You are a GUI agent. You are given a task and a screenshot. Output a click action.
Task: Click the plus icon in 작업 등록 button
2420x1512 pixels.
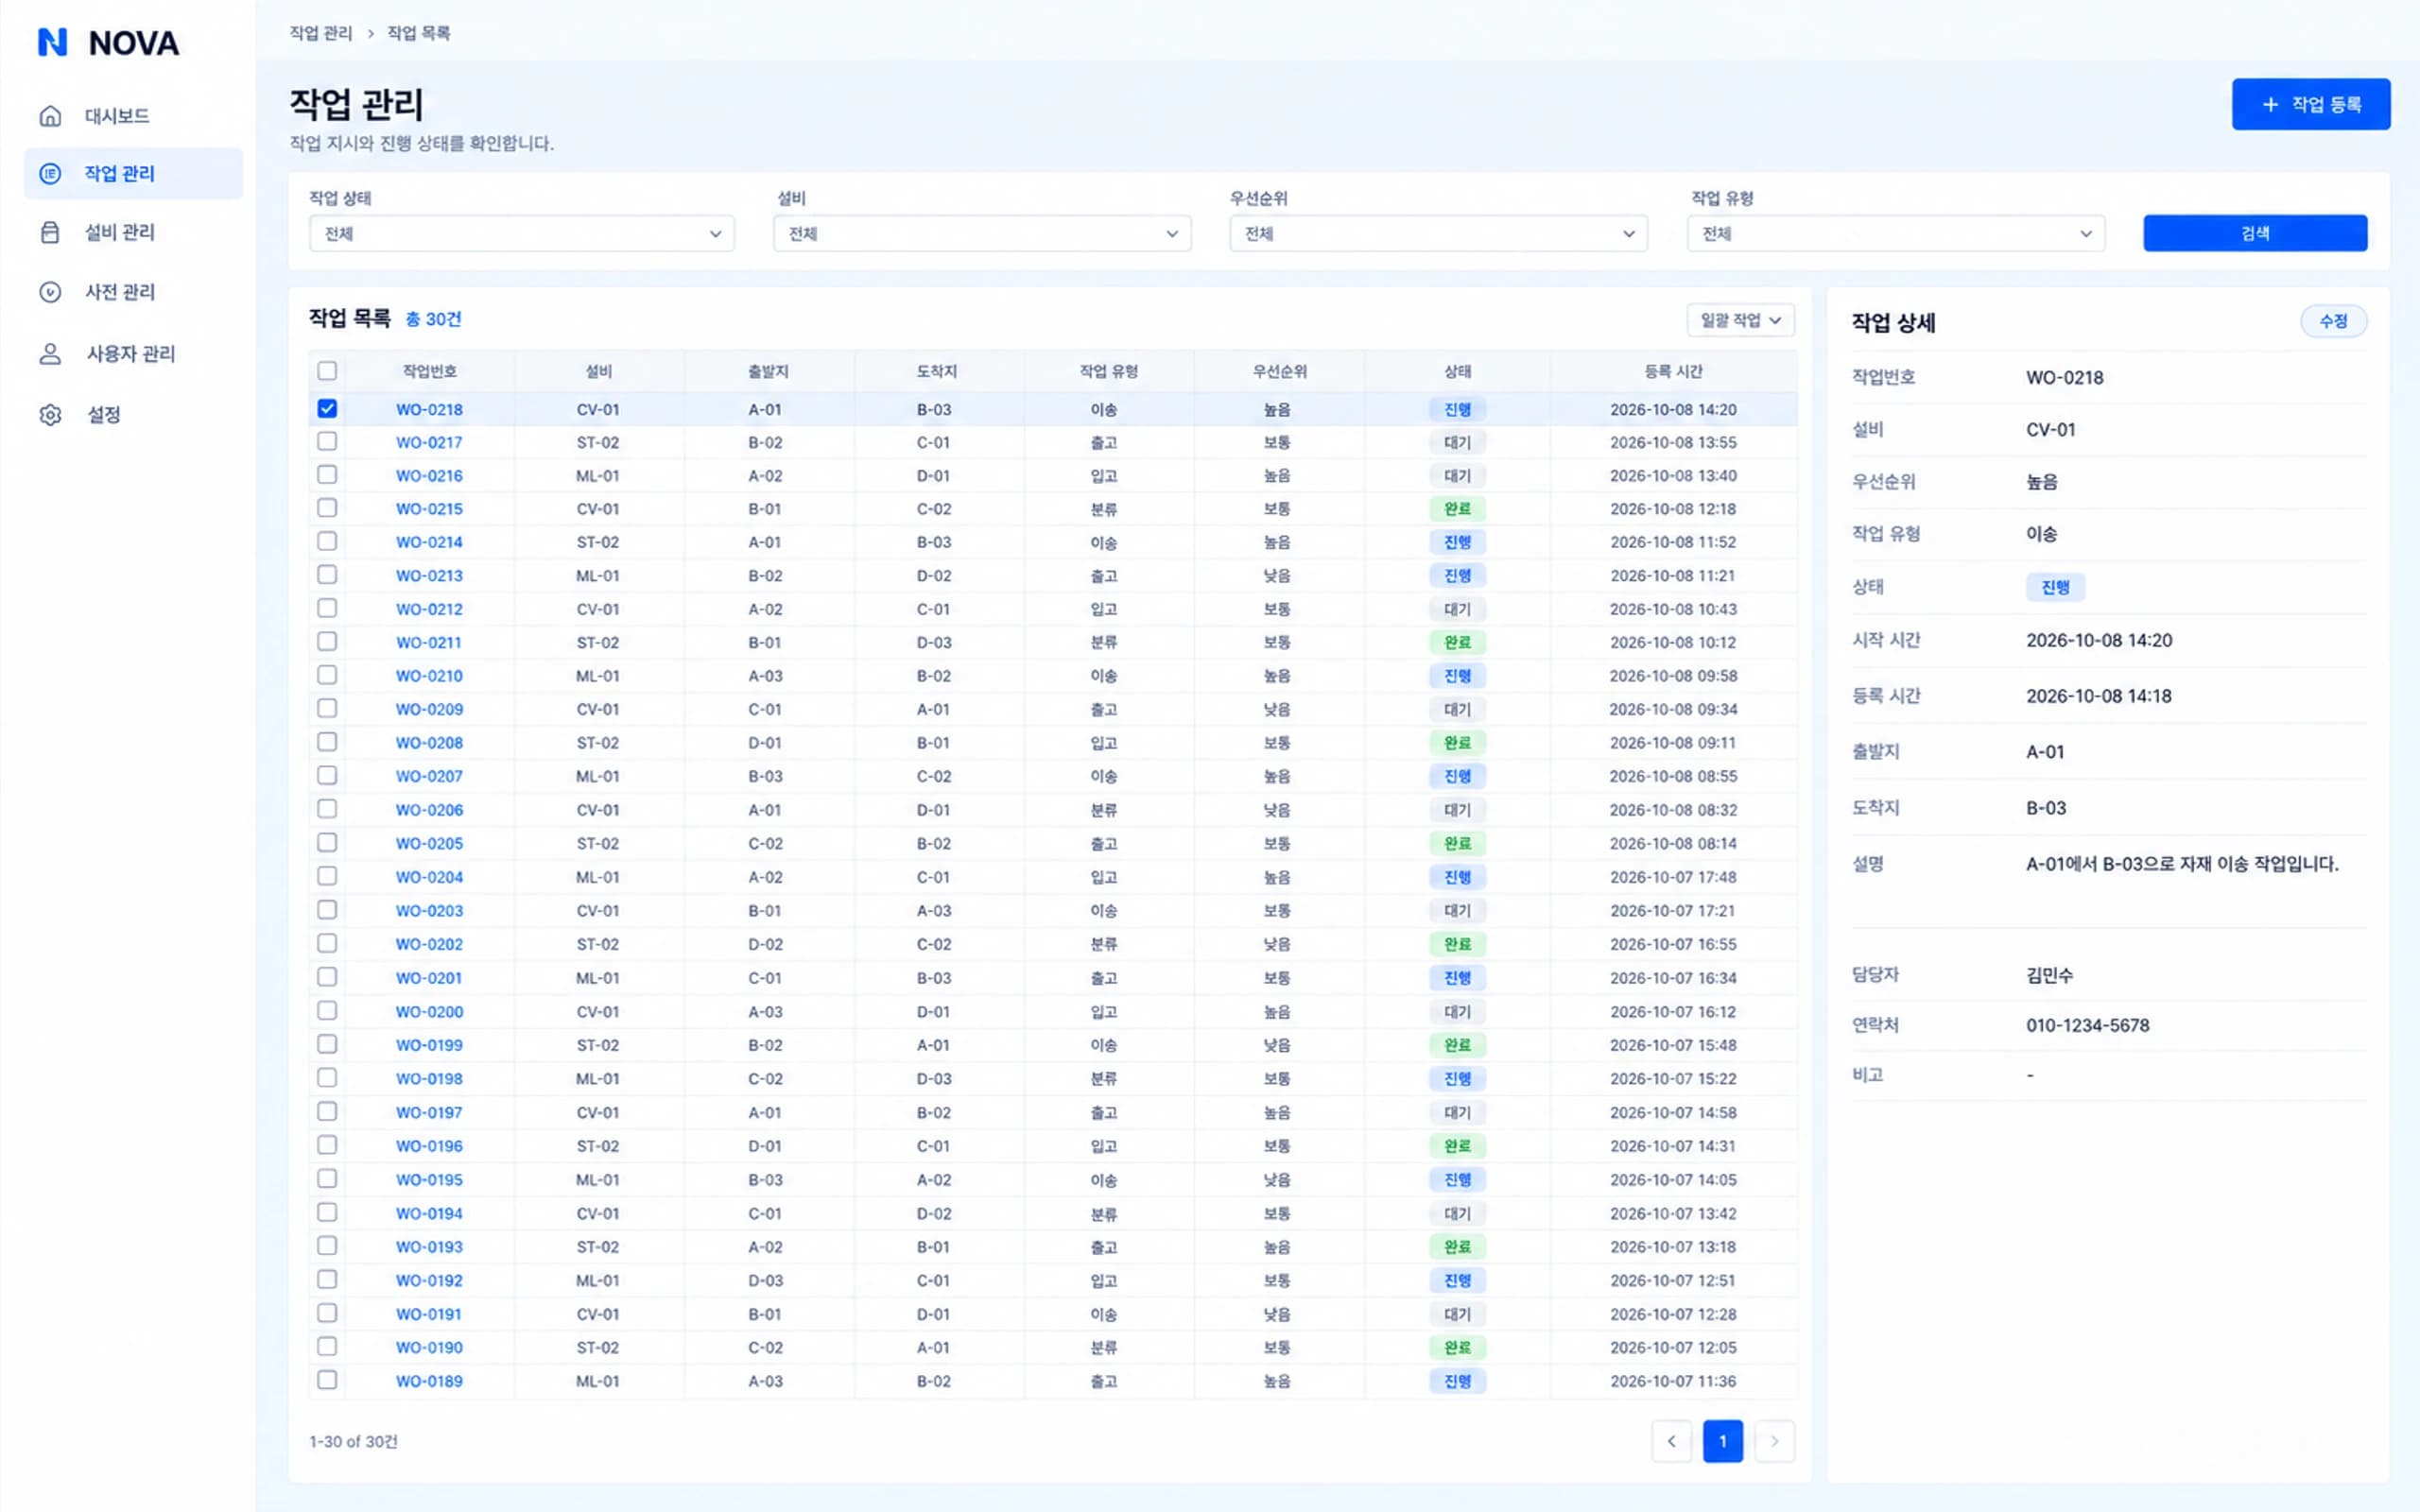pyautogui.click(x=2270, y=104)
